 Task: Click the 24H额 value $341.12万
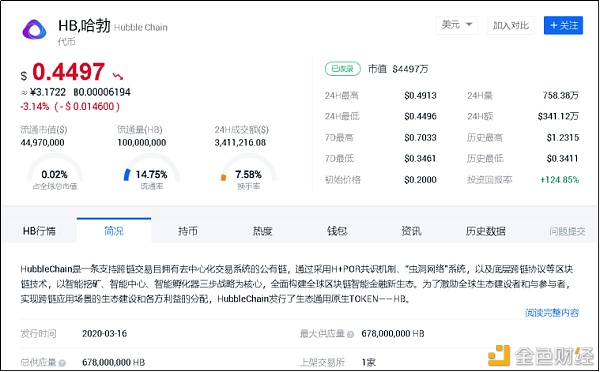(x=558, y=116)
